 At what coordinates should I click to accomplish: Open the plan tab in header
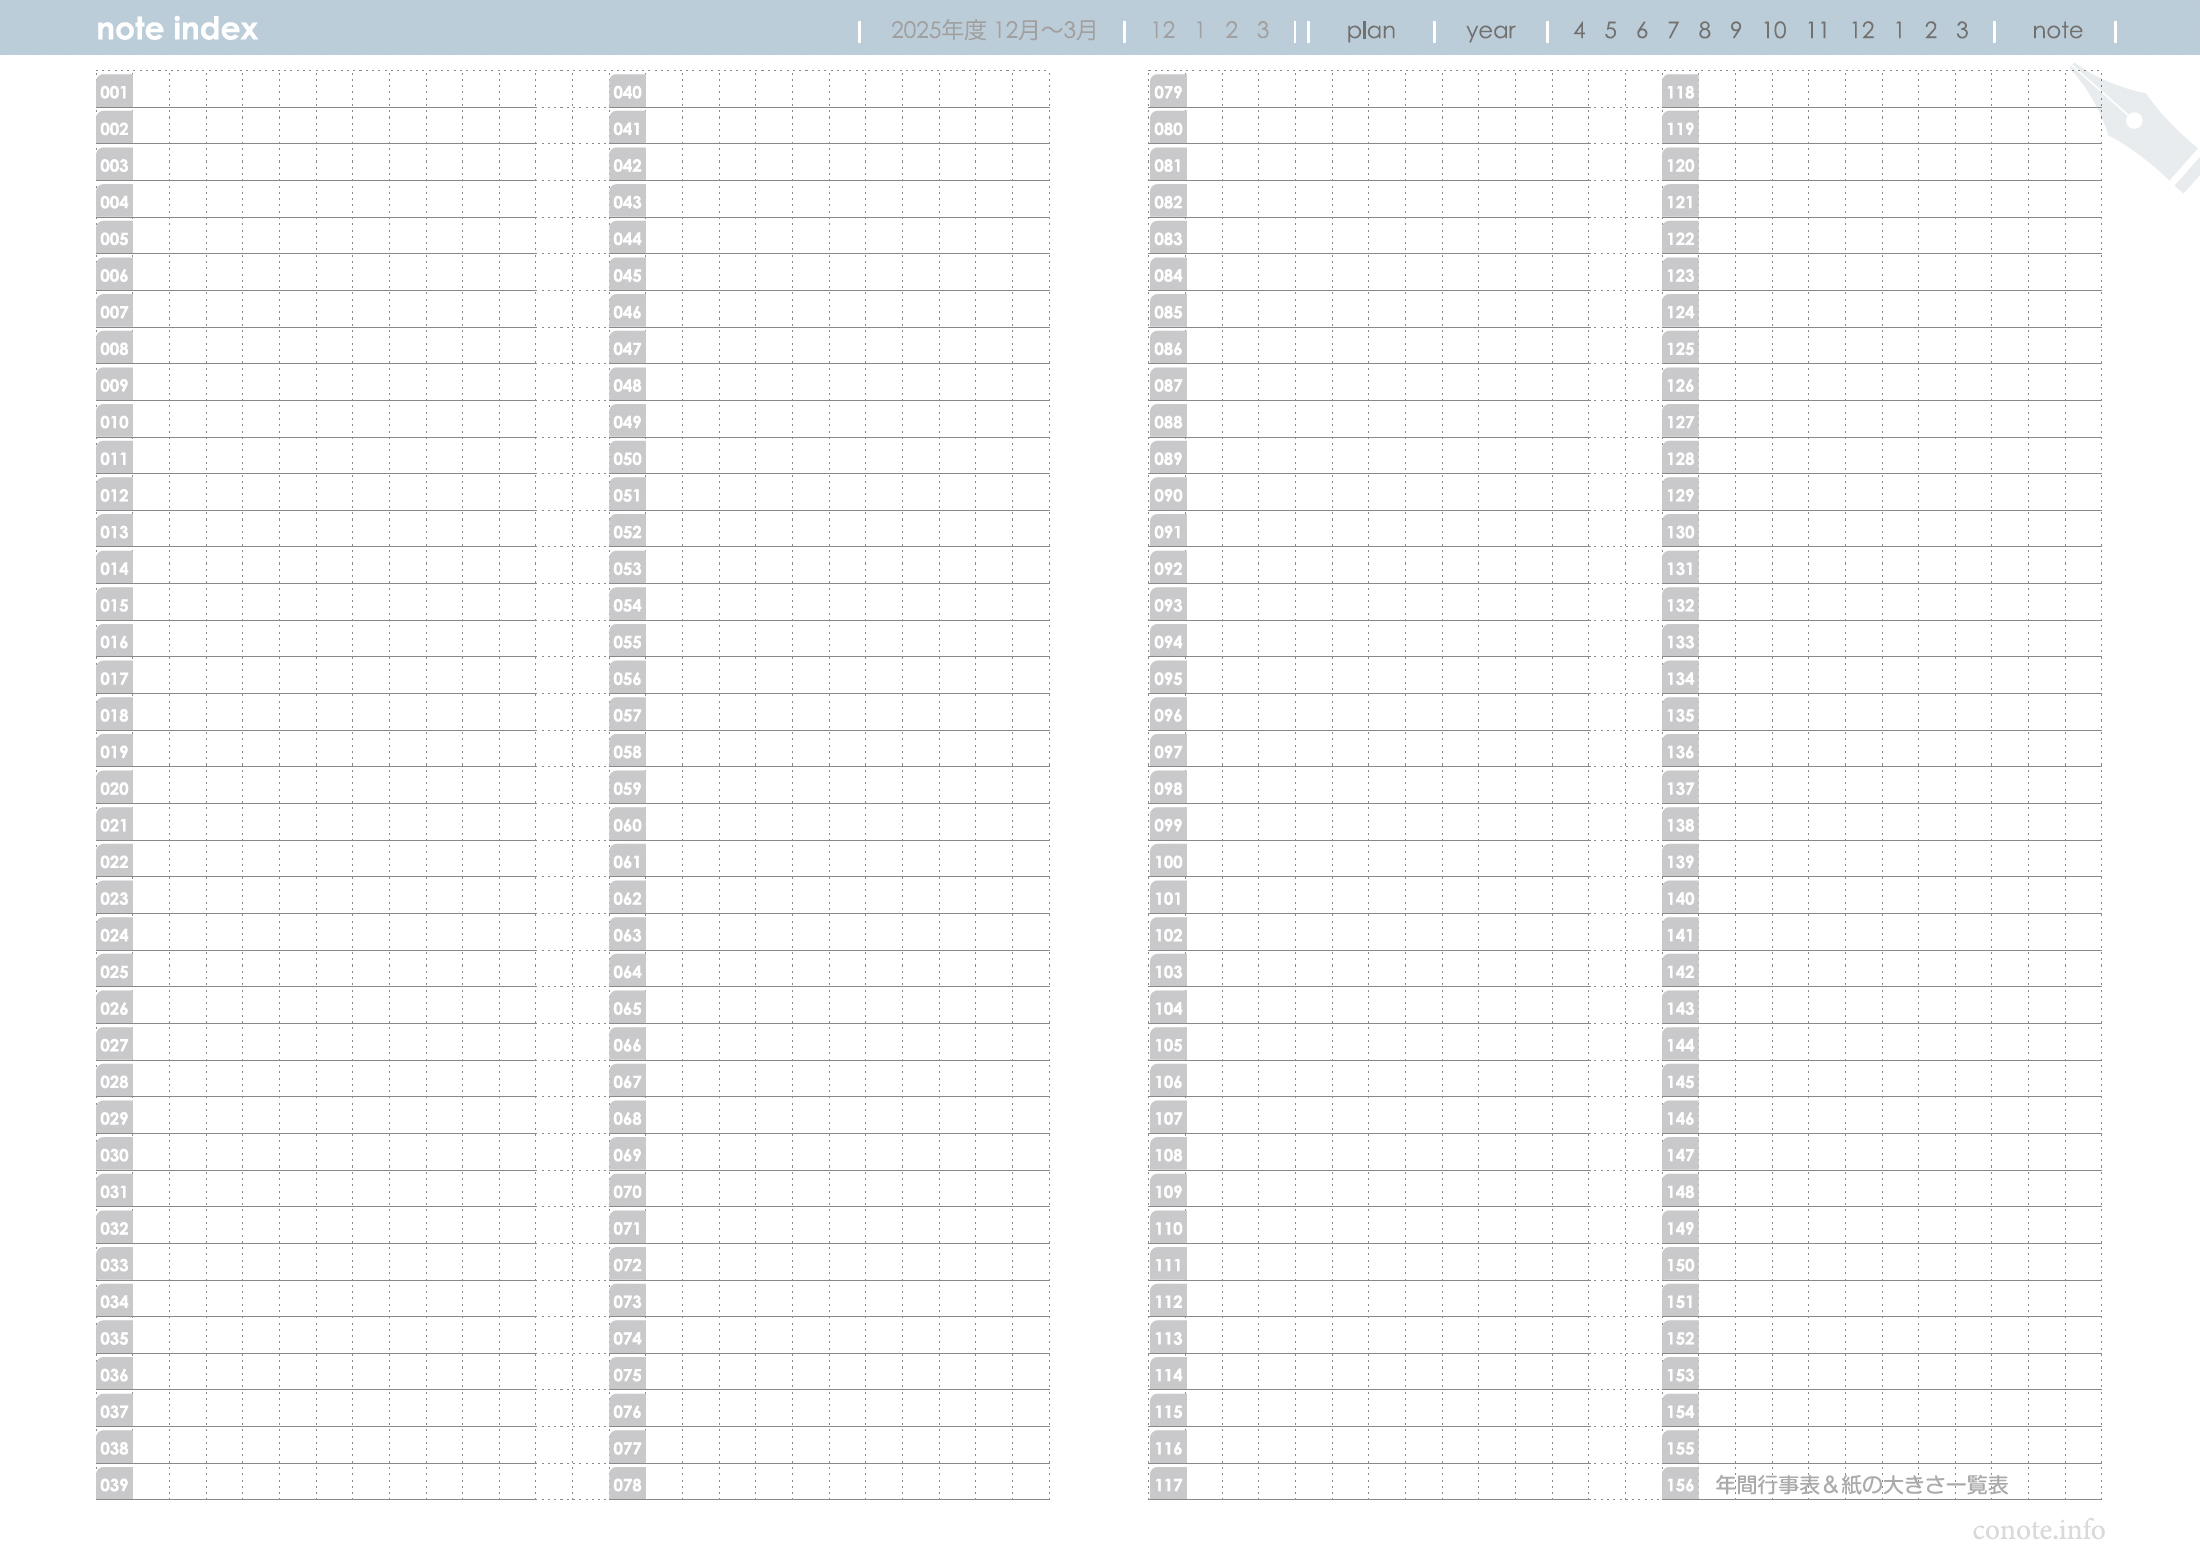(x=1370, y=30)
